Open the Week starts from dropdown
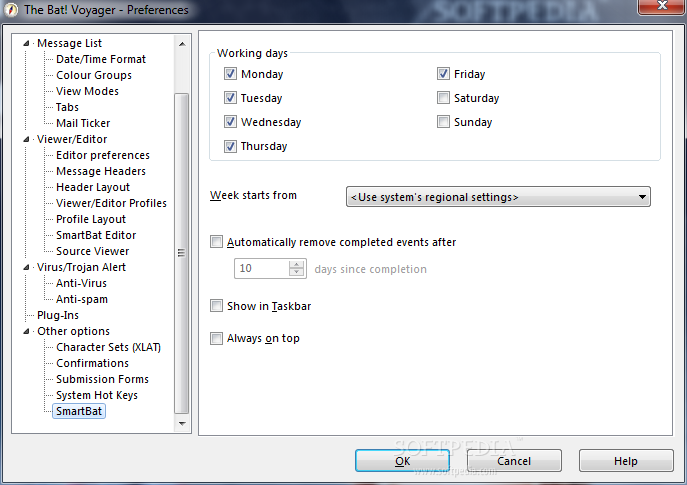687x485 pixels. [498, 197]
